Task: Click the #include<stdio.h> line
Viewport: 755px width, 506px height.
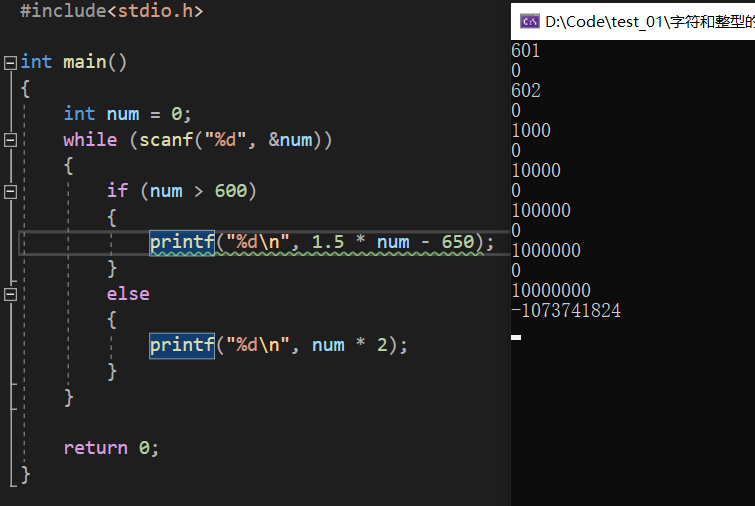Action: (x=112, y=11)
